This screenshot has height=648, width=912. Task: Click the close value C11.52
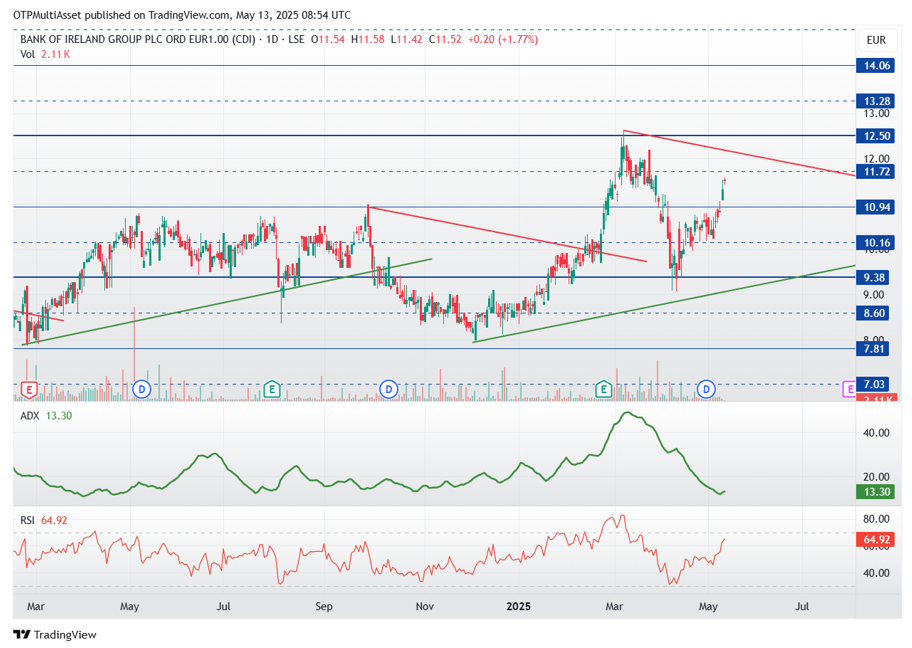click(445, 40)
